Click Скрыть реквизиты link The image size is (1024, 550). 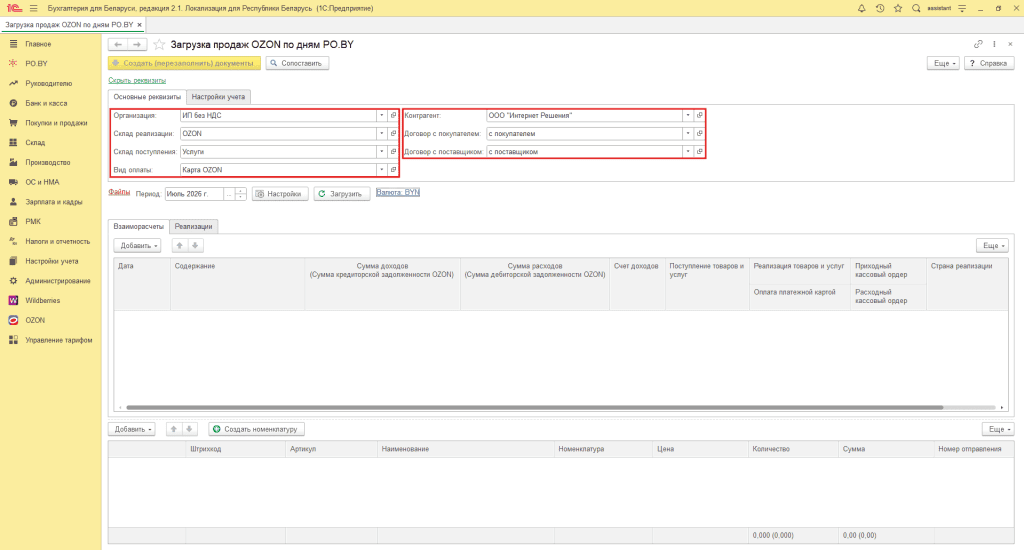pos(137,80)
